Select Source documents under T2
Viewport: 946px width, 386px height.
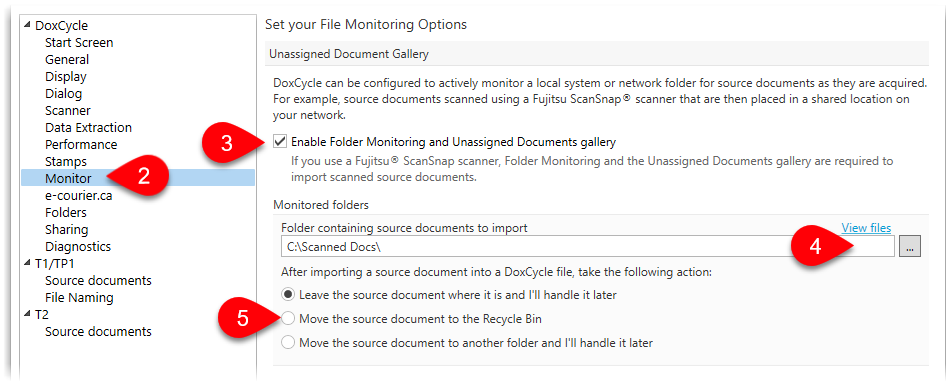98,331
